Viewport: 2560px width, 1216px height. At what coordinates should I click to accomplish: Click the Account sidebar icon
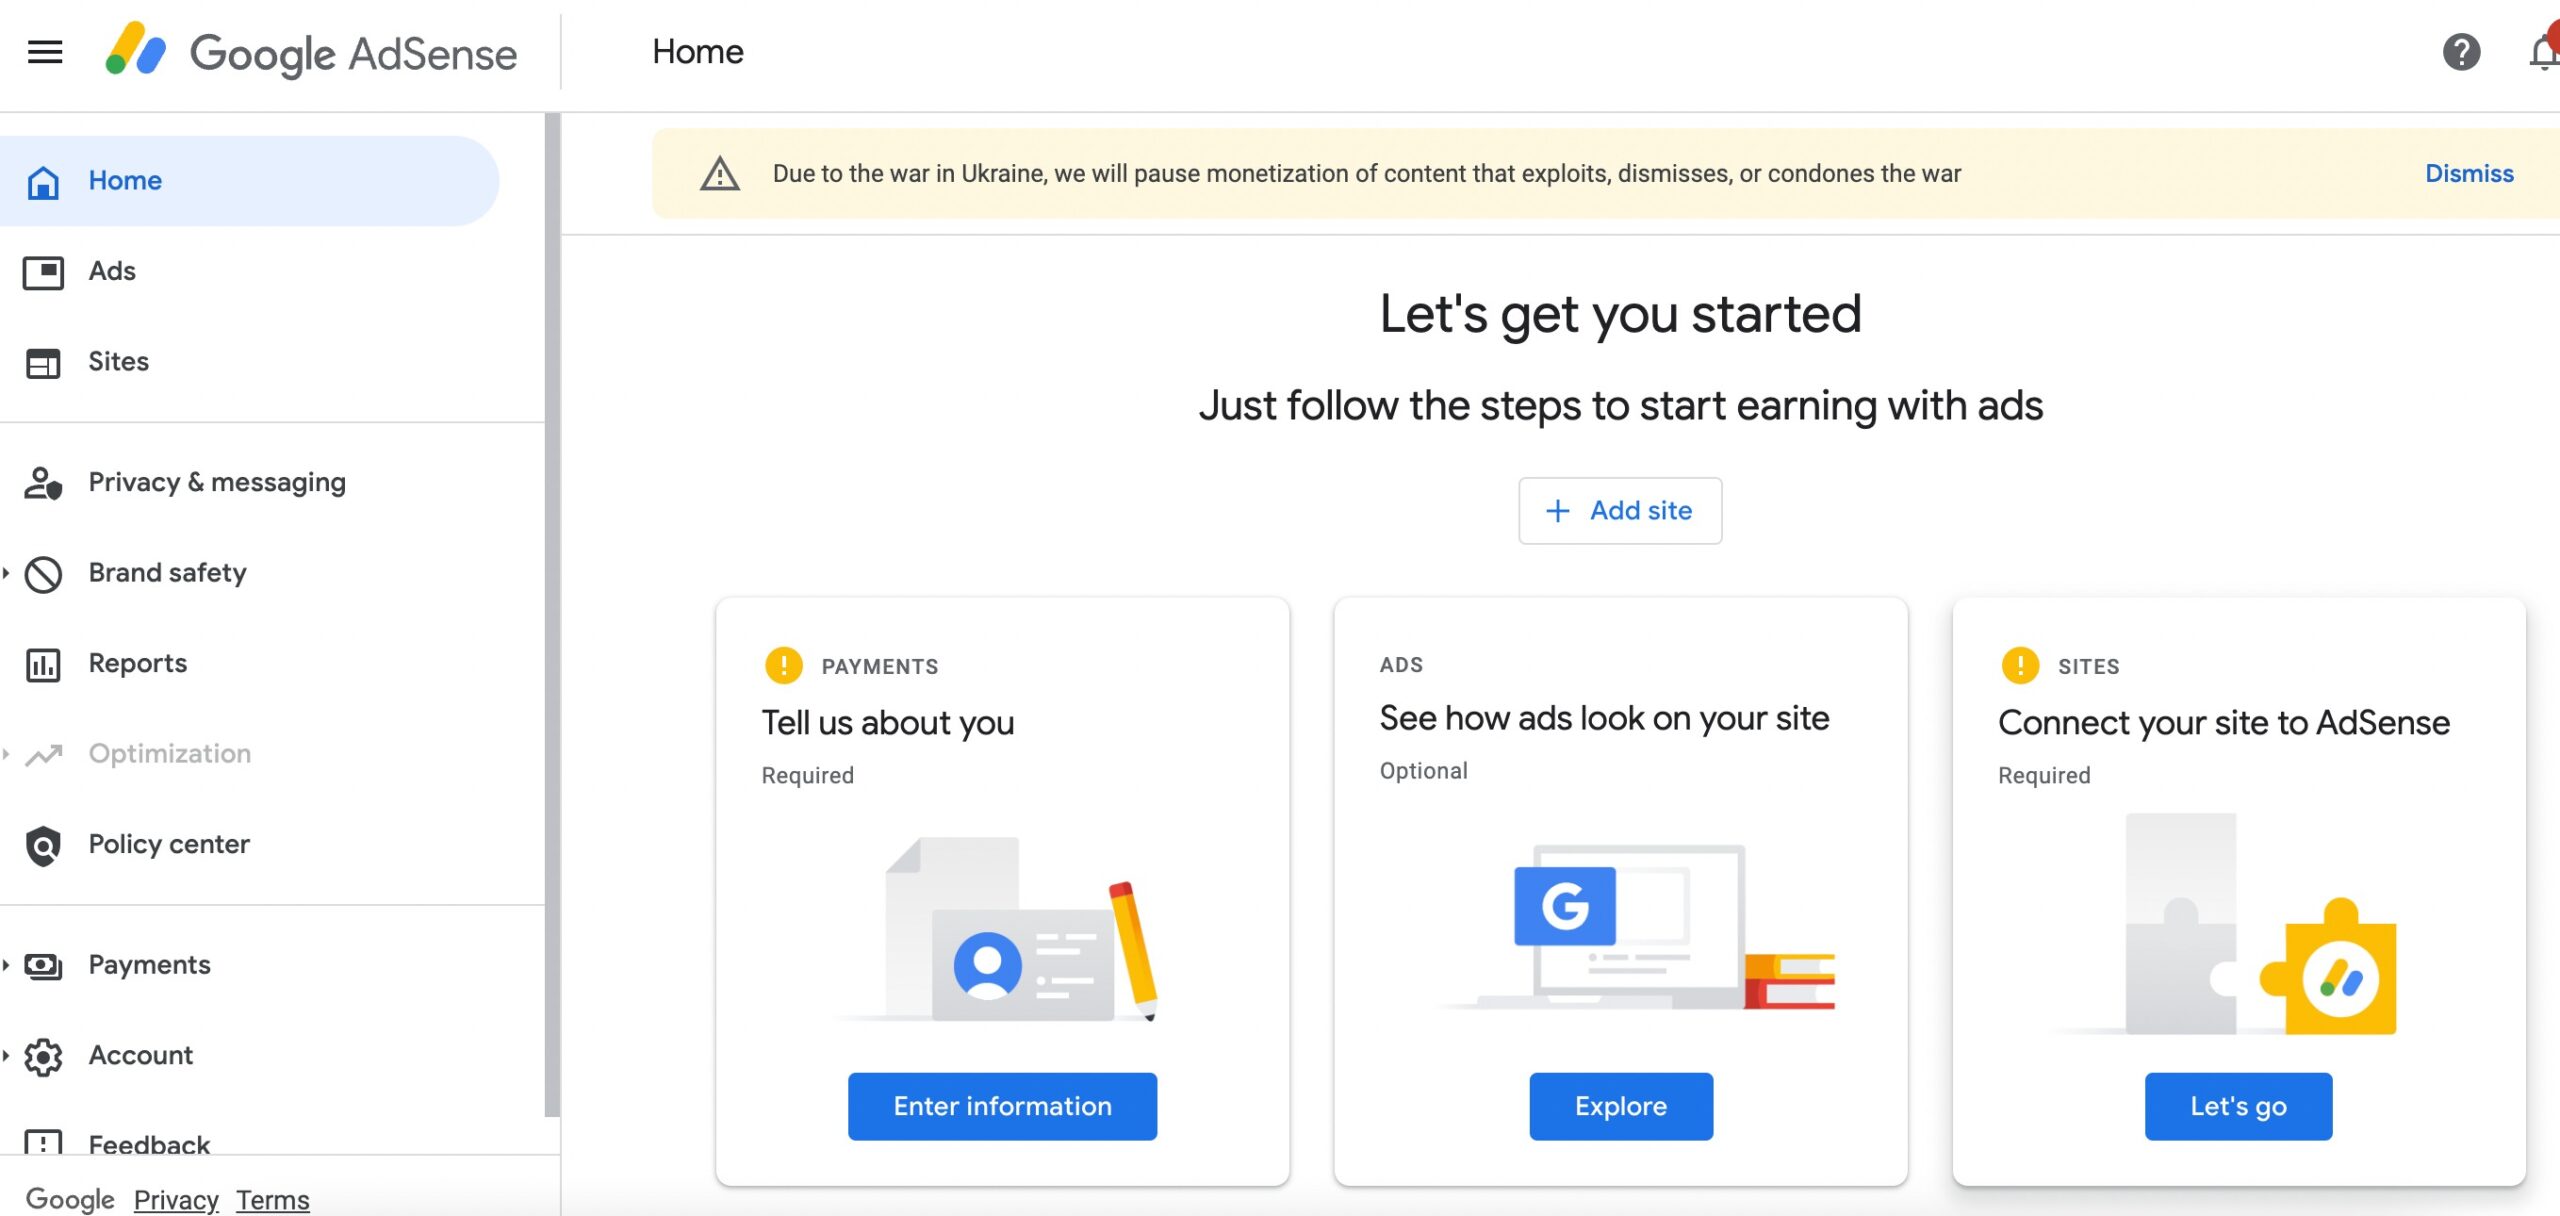(x=44, y=1054)
